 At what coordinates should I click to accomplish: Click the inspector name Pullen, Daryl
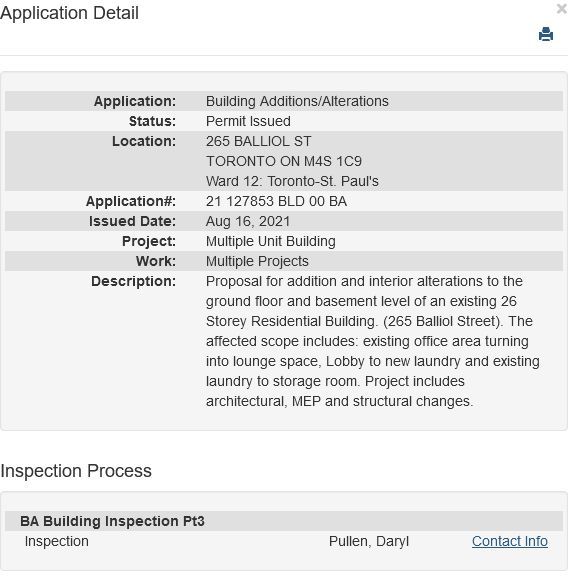[369, 541]
